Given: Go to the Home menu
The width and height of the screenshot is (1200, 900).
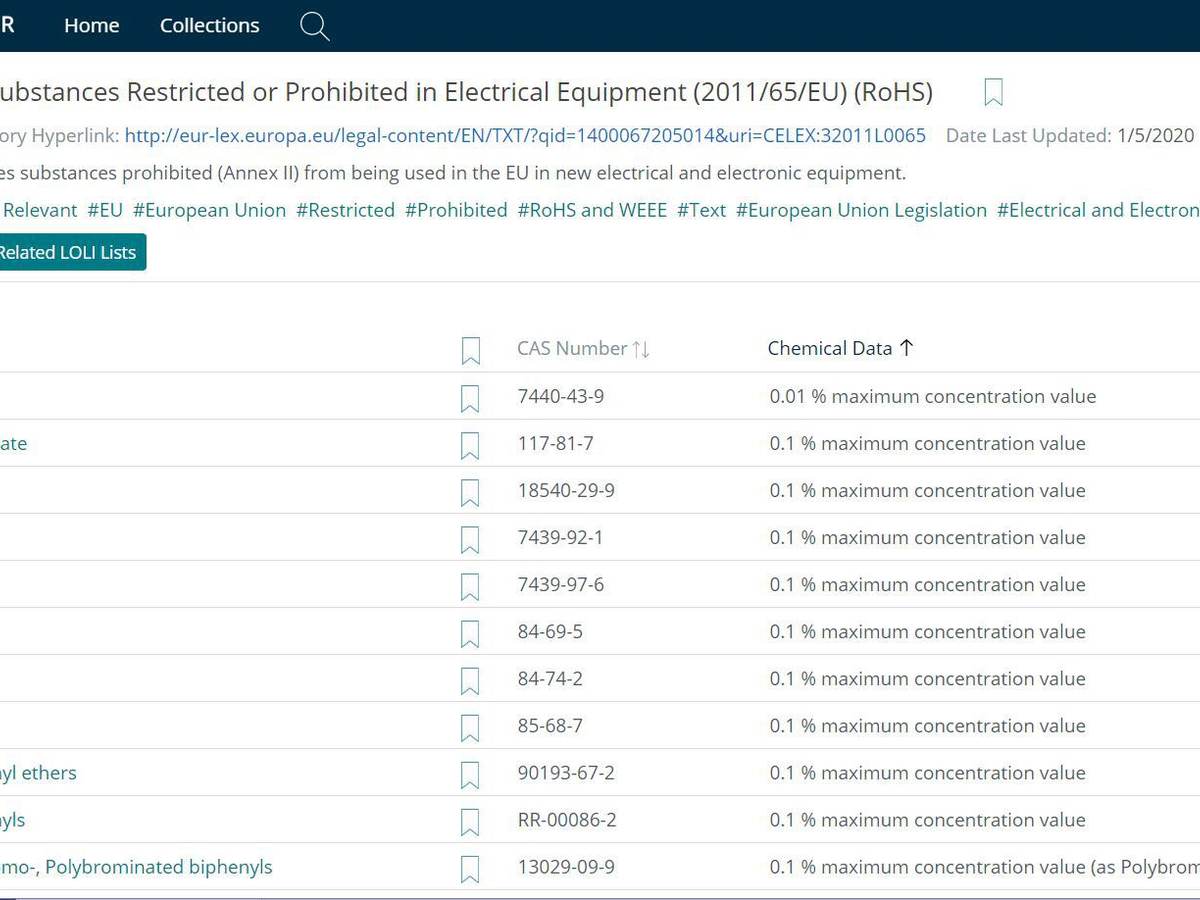Looking at the screenshot, I should [92, 26].
